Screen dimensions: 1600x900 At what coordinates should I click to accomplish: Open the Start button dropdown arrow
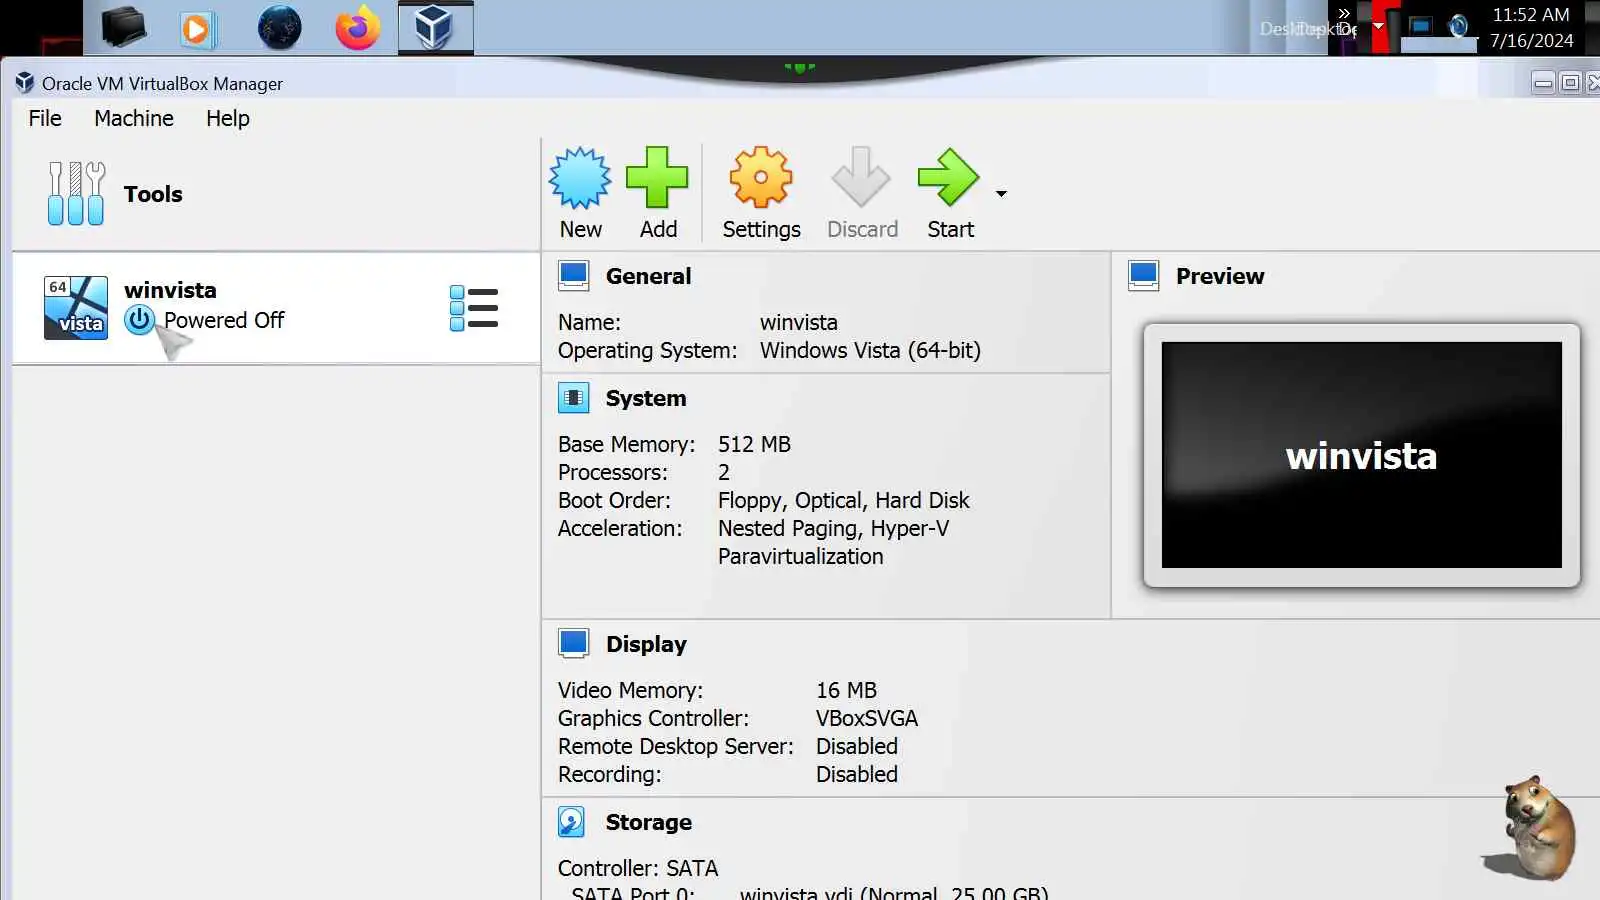click(x=1001, y=194)
